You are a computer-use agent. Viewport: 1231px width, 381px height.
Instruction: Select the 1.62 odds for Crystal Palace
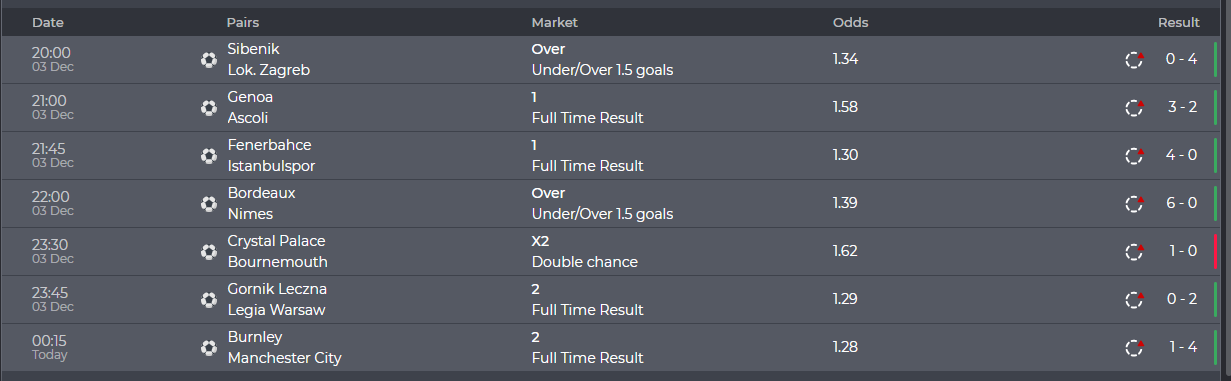845,251
